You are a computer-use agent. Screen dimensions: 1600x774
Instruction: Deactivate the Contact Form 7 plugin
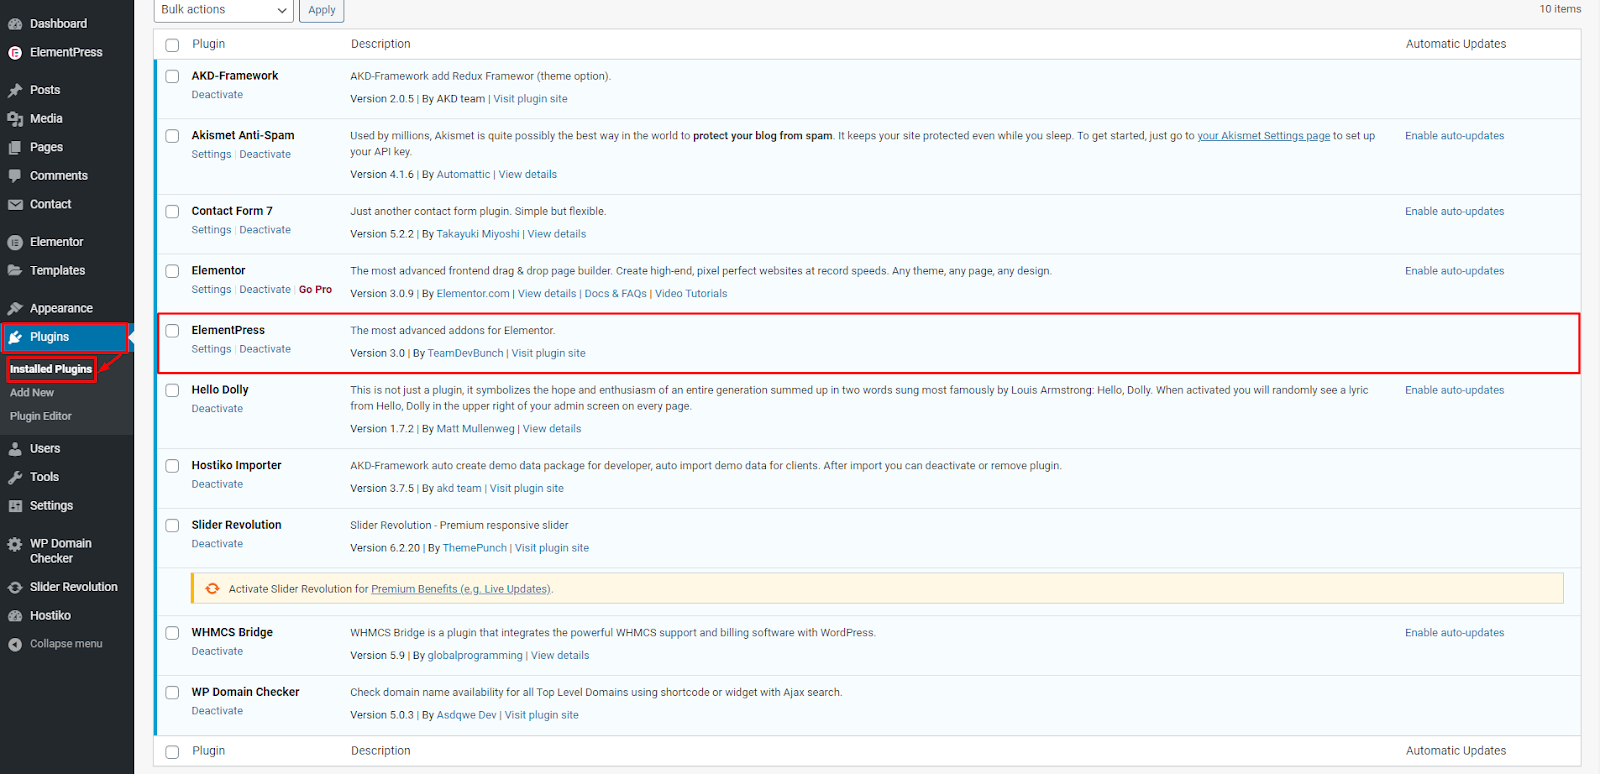(x=265, y=230)
